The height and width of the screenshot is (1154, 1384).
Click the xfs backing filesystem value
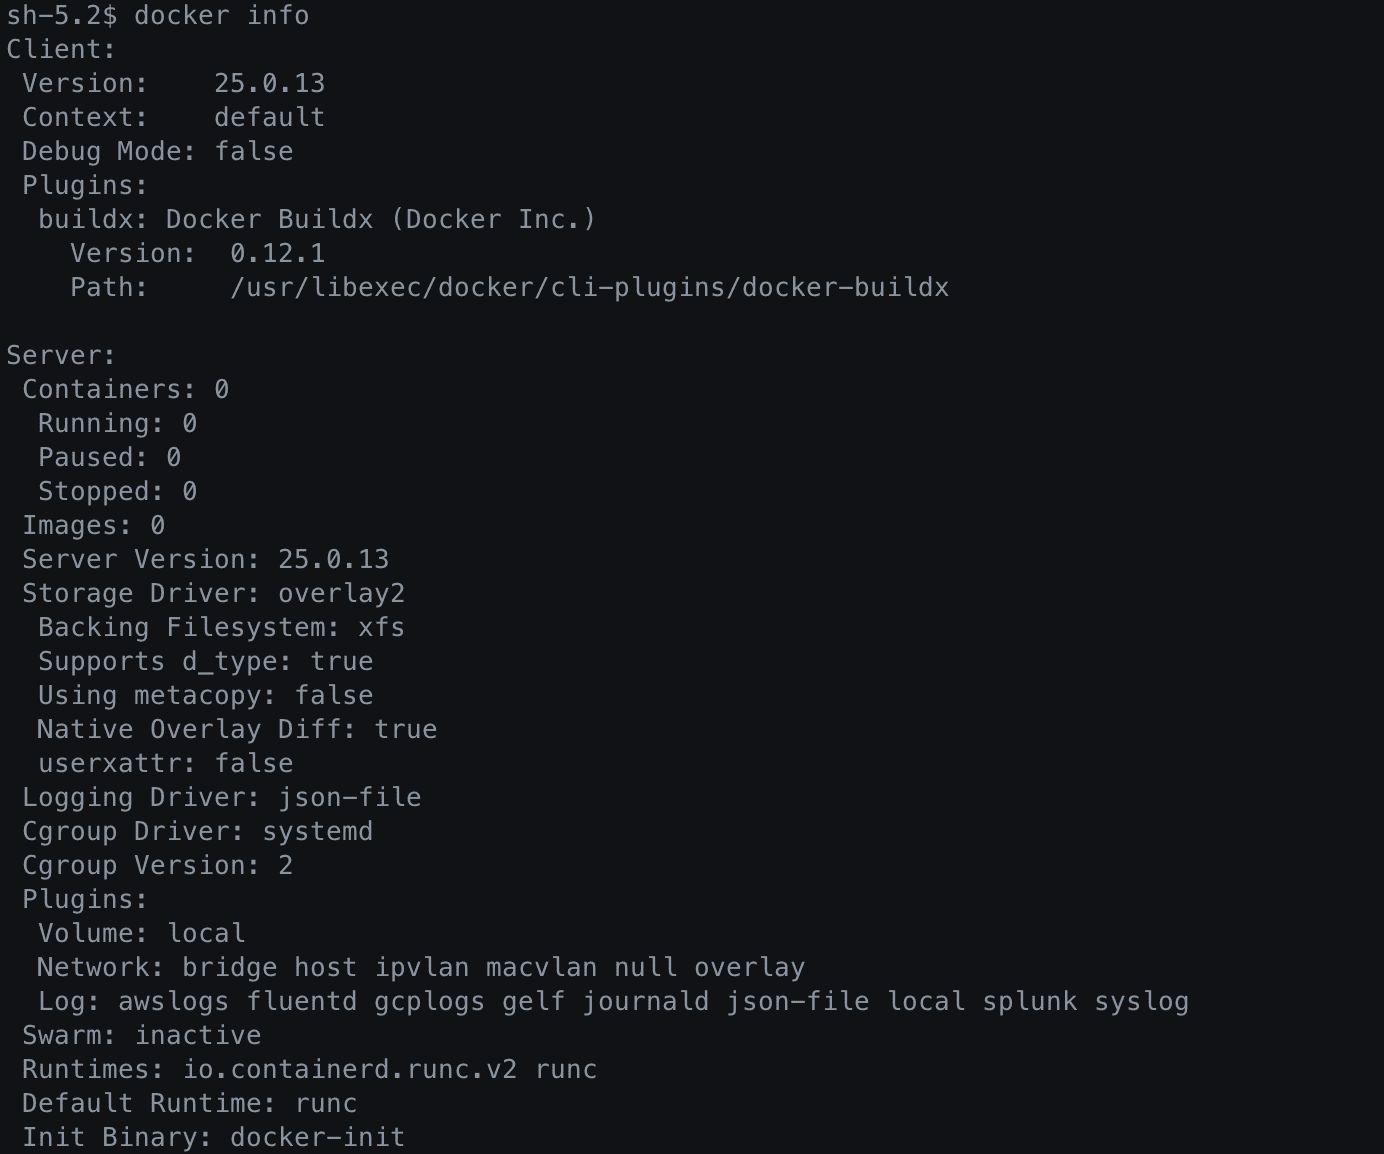381,627
